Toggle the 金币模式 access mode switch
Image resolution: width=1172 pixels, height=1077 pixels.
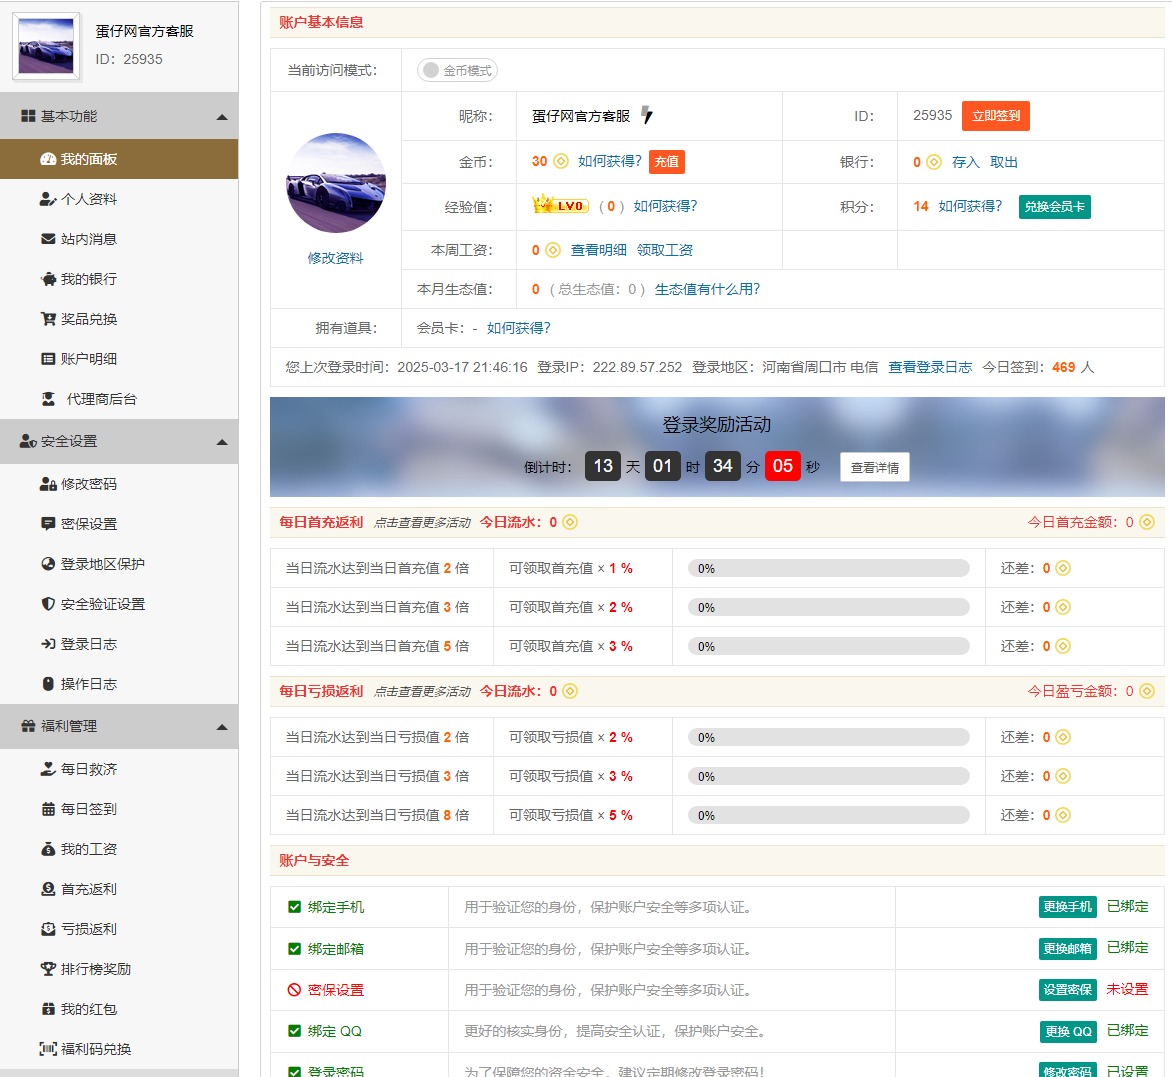[x=457, y=70]
